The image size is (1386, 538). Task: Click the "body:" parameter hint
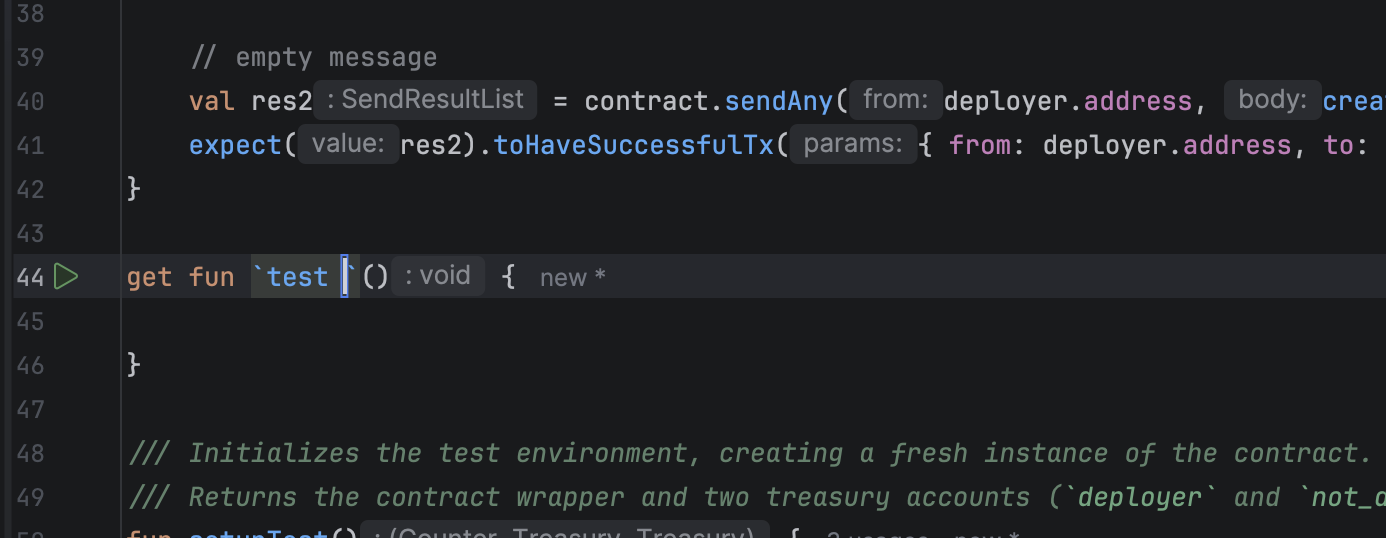point(1272,100)
